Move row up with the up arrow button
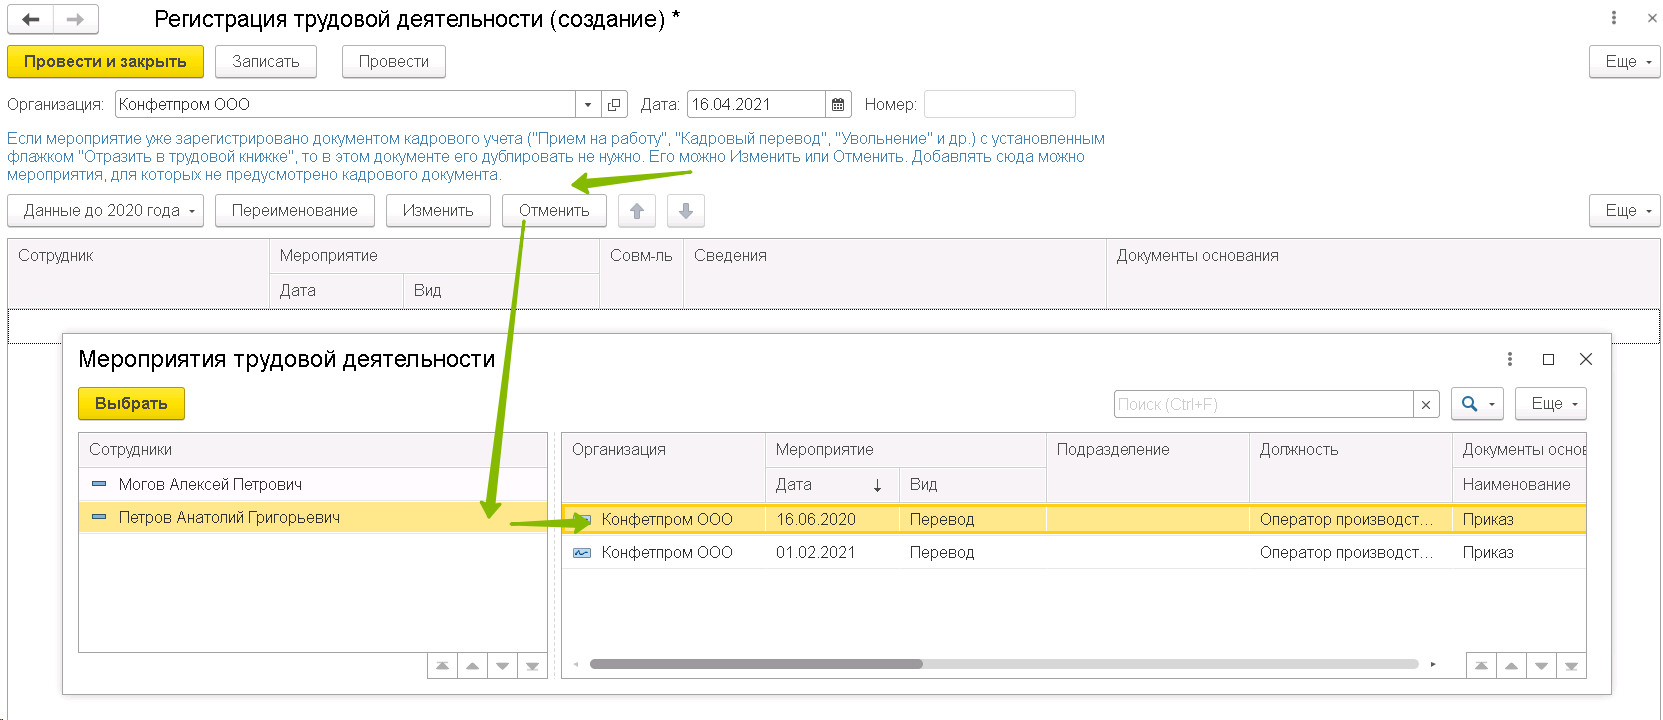This screenshot has width=1663, height=720. [x=637, y=211]
